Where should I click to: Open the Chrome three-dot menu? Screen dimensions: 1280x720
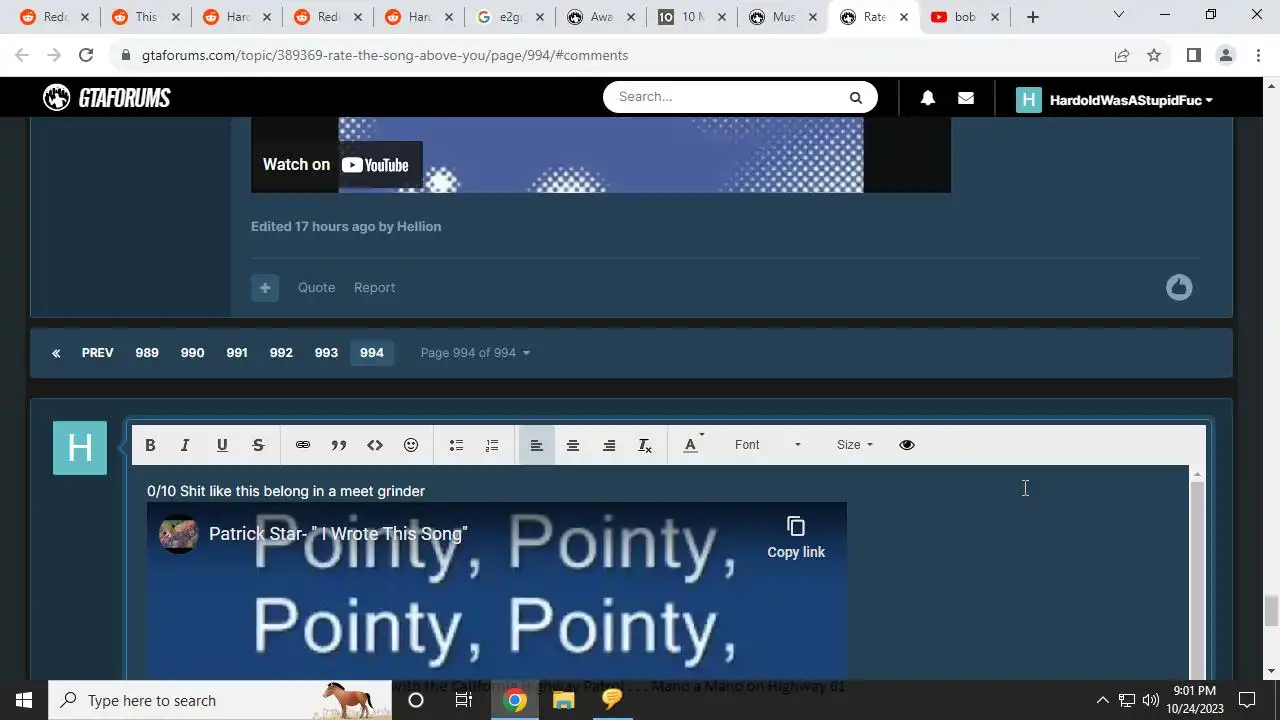[1257, 55]
